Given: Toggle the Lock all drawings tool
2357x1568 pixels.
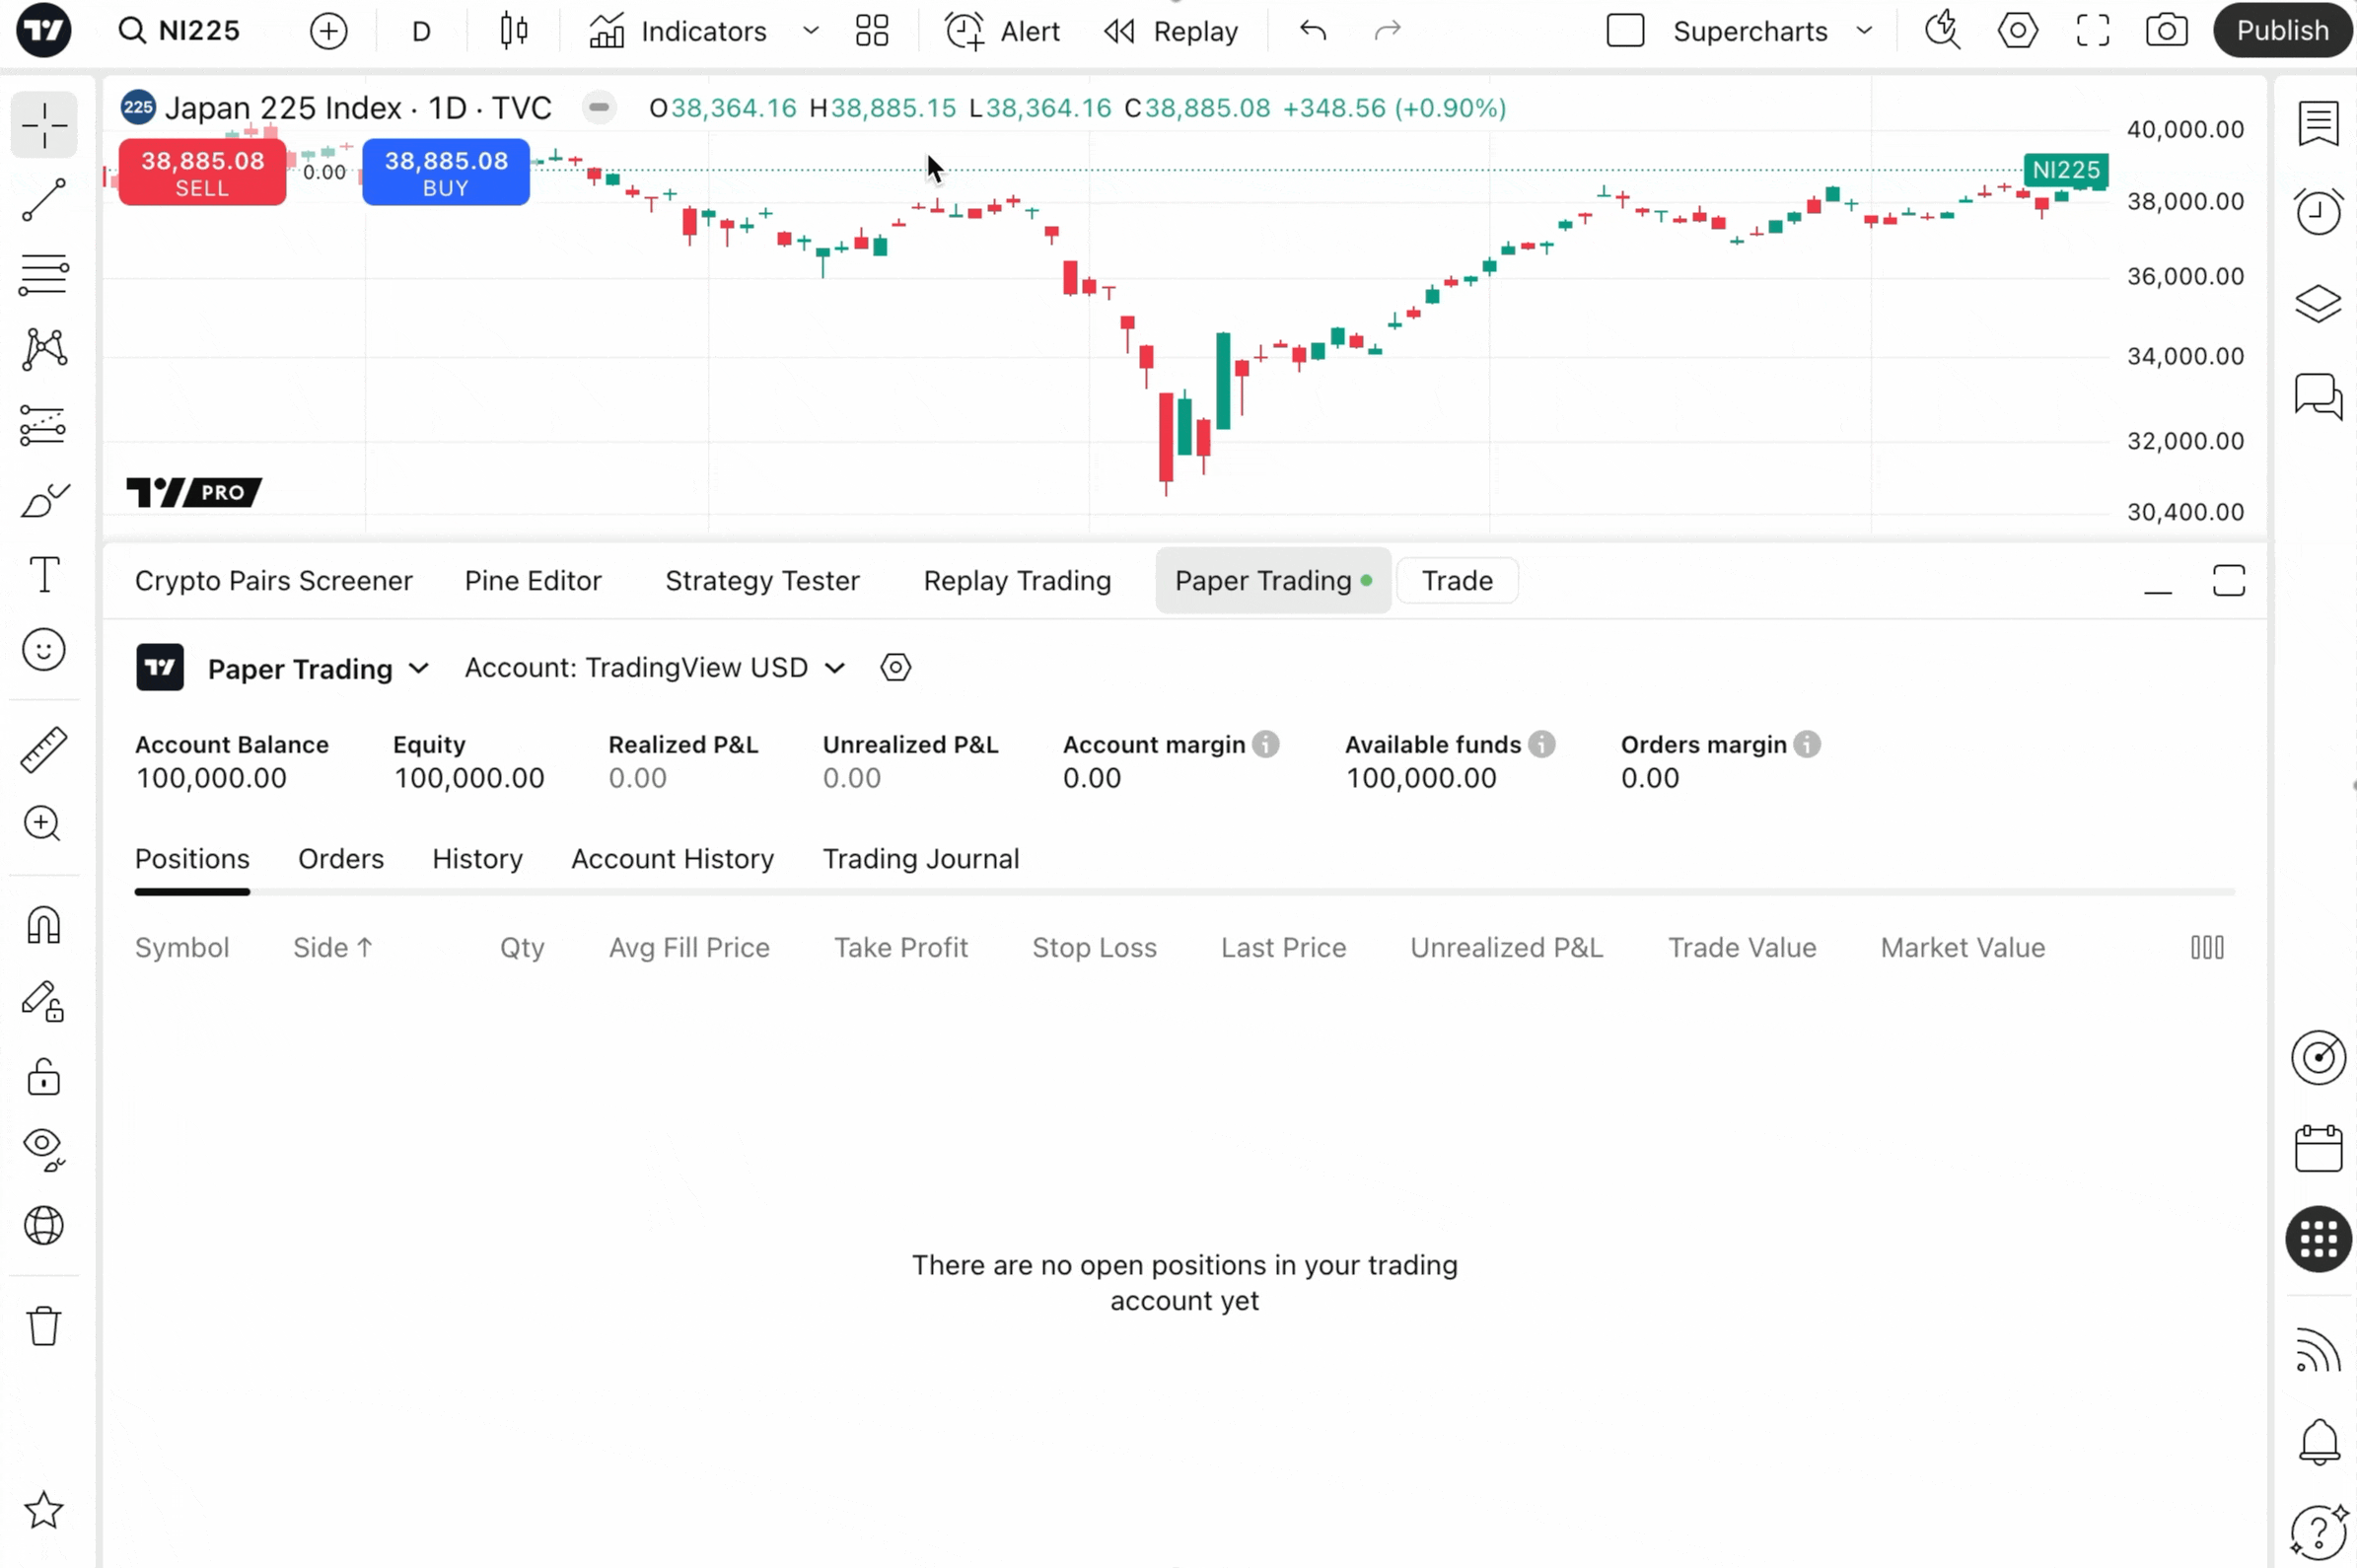Looking at the screenshot, I should click(x=44, y=1077).
